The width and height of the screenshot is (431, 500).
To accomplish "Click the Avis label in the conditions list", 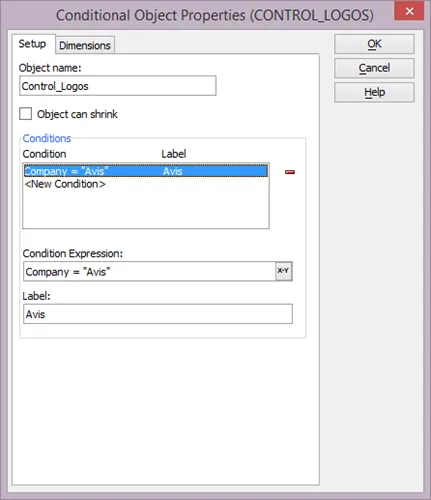I will [173, 171].
